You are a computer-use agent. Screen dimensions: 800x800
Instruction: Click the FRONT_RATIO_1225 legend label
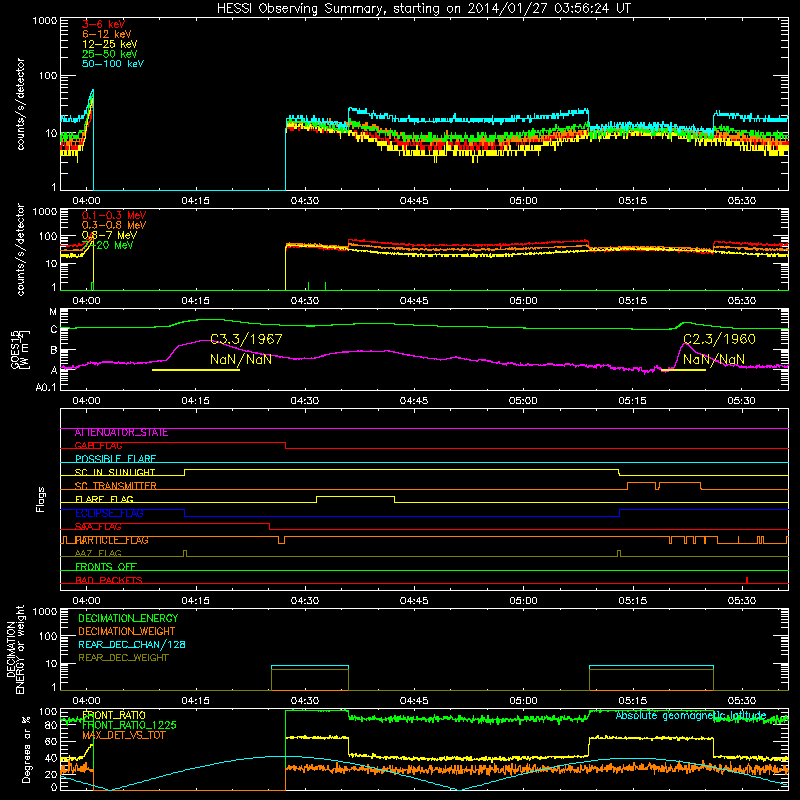point(129,726)
